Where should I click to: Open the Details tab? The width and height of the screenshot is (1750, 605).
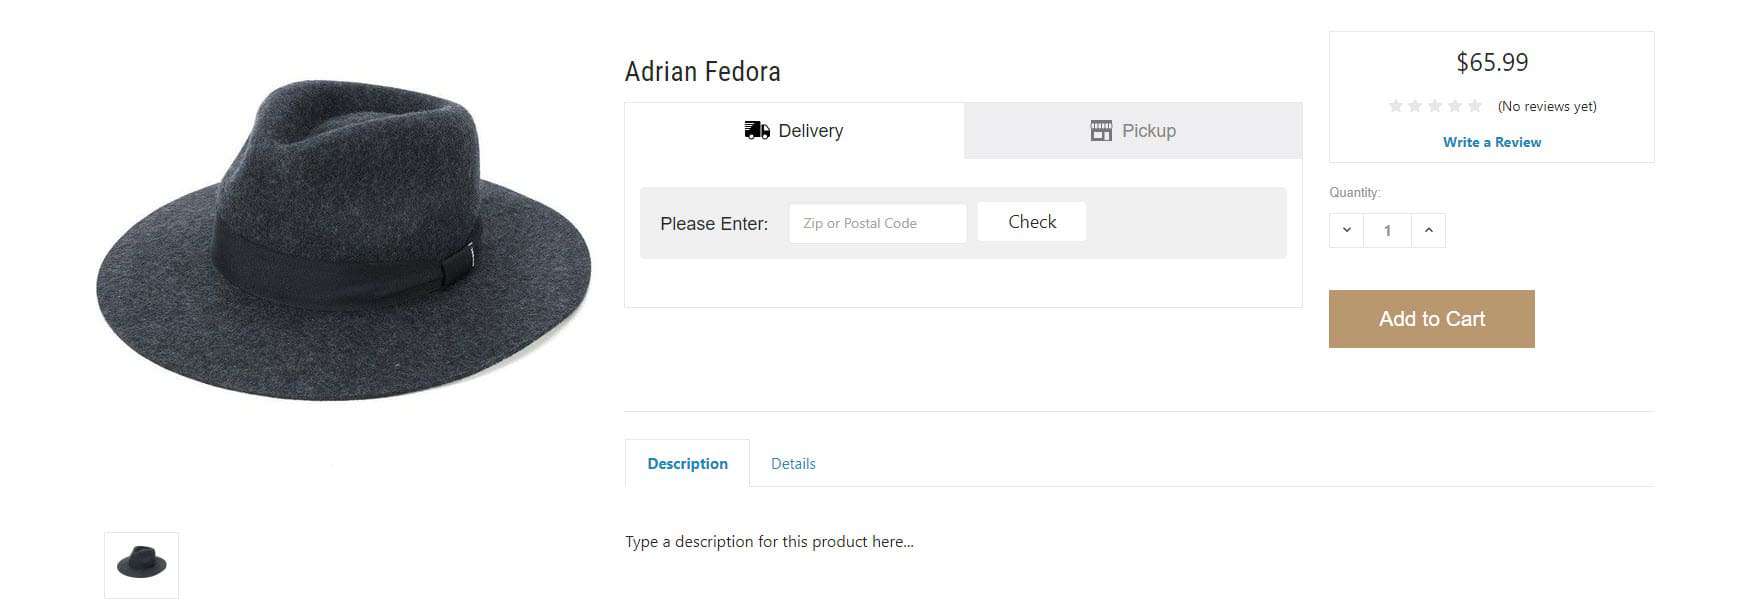click(793, 463)
